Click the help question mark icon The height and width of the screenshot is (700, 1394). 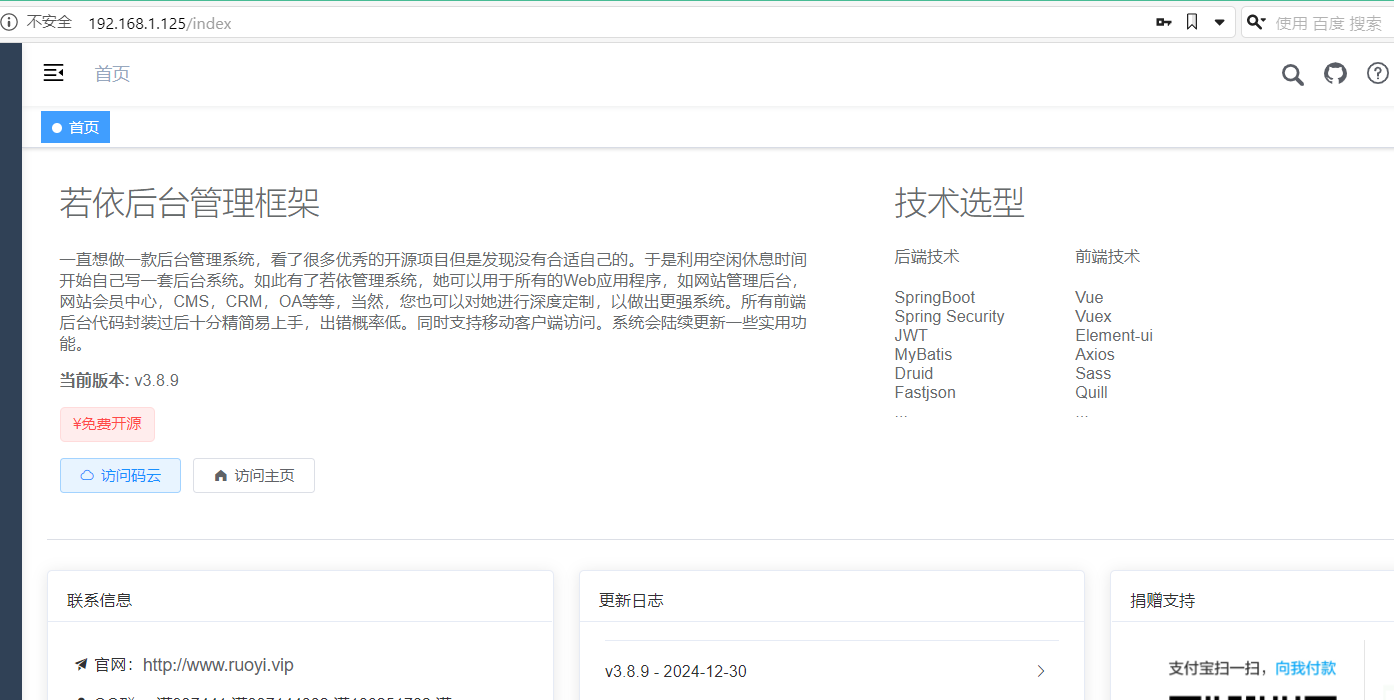[1377, 73]
